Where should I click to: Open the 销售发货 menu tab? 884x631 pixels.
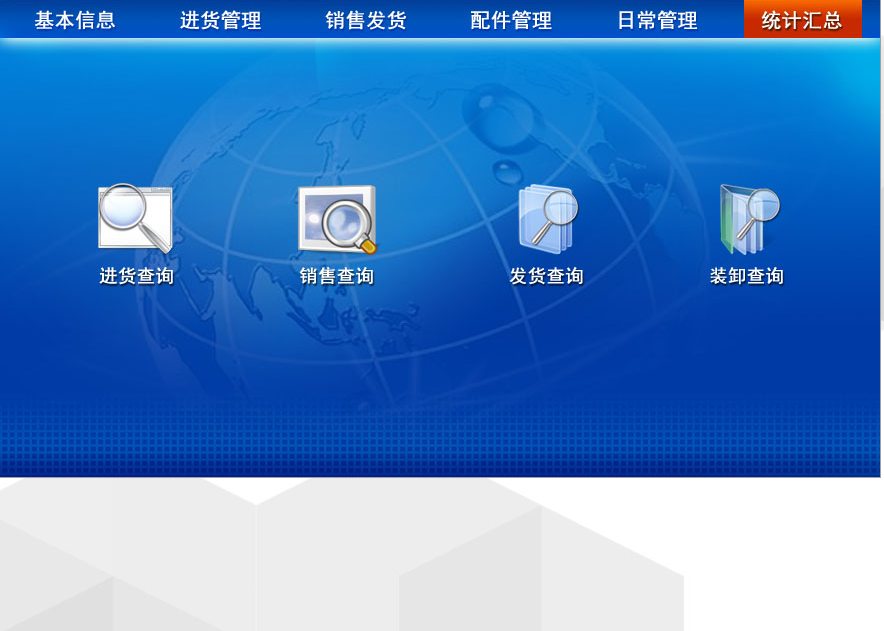[x=366, y=20]
